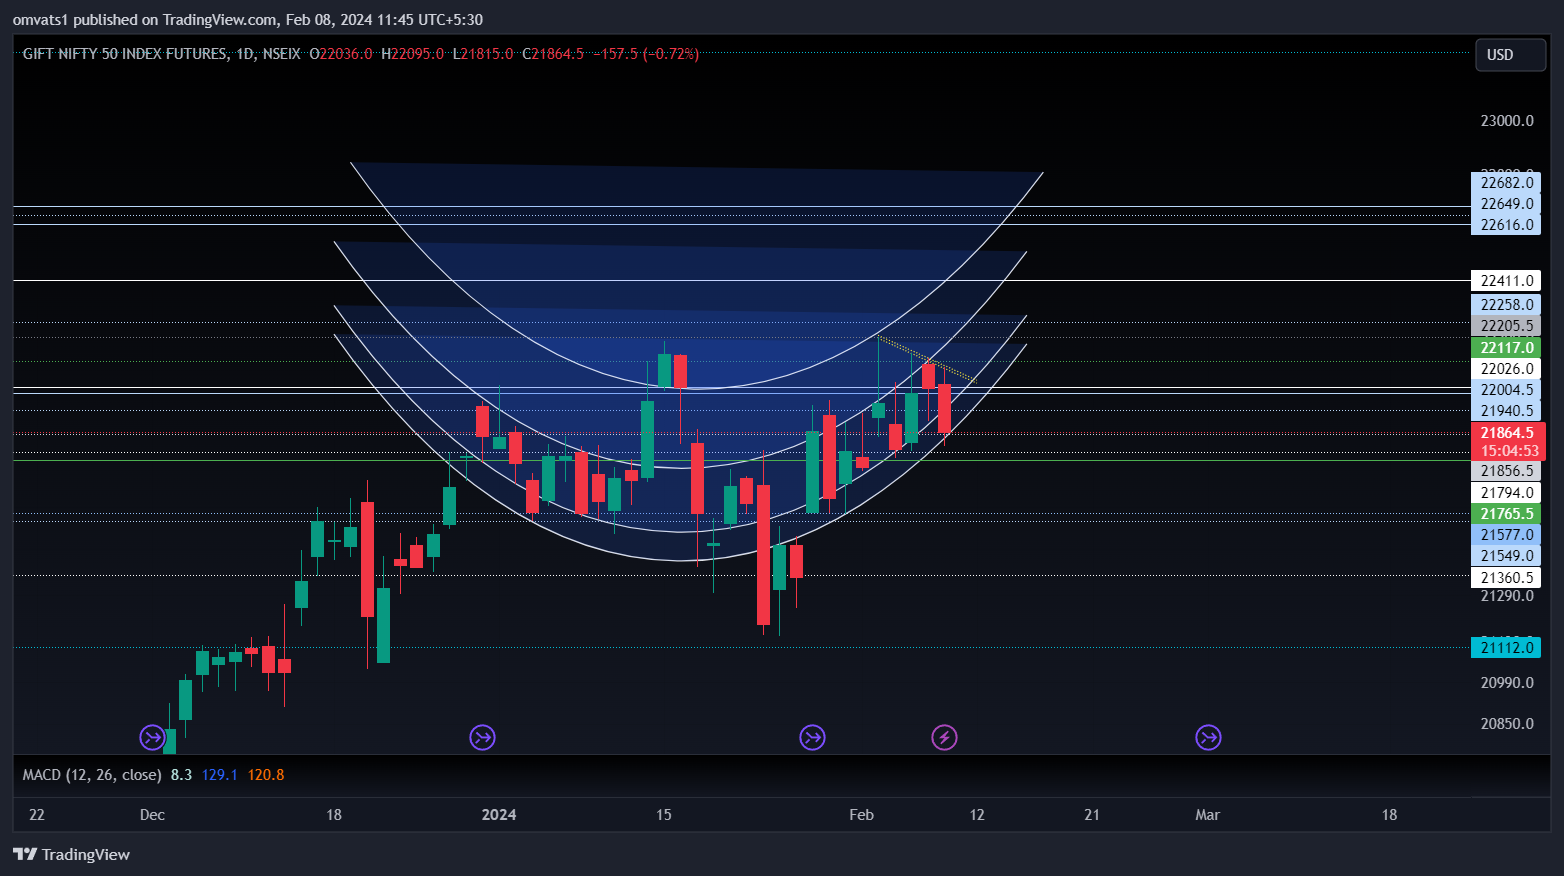Click the white 22411.0 price label
Image resolution: width=1564 pixels, height=876 pixels.
(1506, 281)
